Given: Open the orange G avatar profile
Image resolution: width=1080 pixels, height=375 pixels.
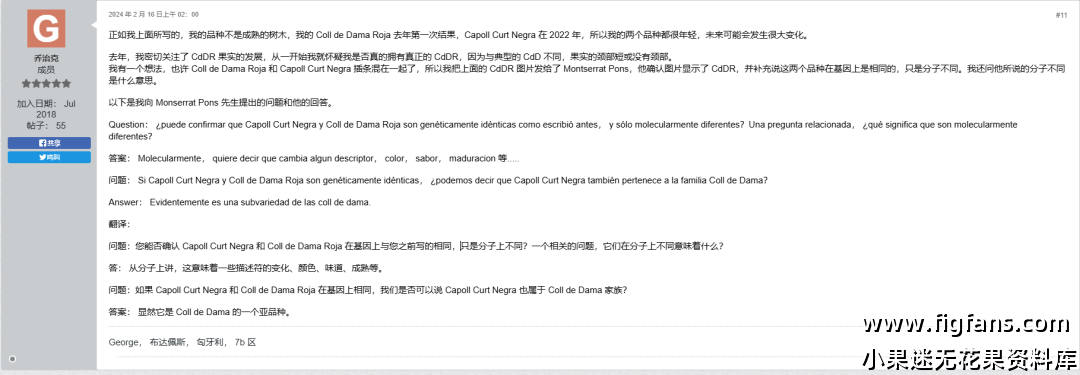Looking at the screenshot, I should [46, 29].
